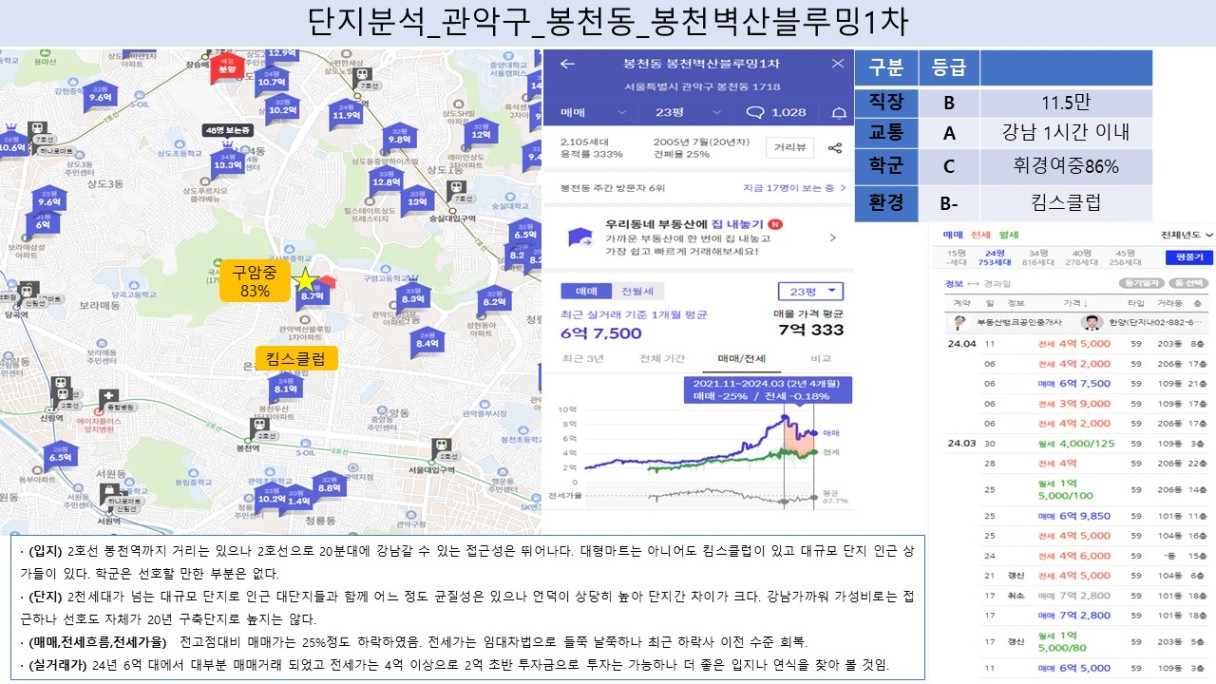This screenshot has width=1216, height=684.
Task: Click the 전세가율 평균 marker on the lower chart
Action: coord(815,497)
